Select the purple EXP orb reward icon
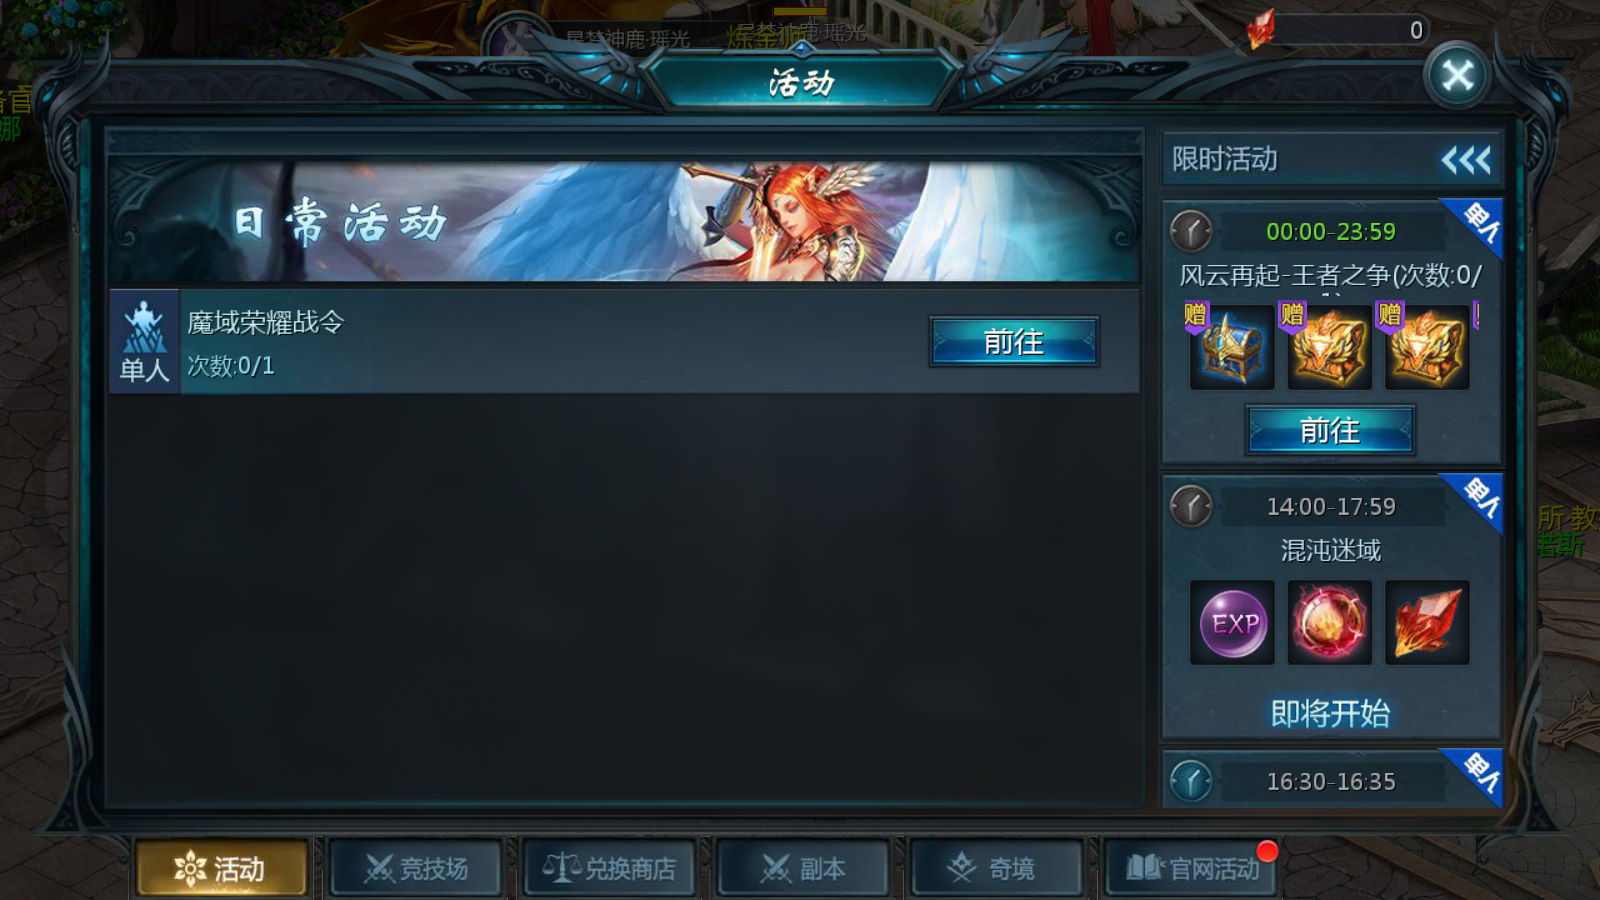1600x900 pixels. click(x=1232, y=623)
